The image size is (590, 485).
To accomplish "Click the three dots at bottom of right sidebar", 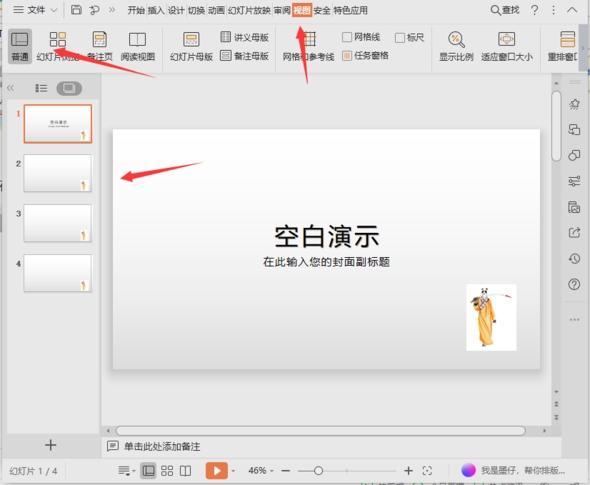I will tap(574, 319).
